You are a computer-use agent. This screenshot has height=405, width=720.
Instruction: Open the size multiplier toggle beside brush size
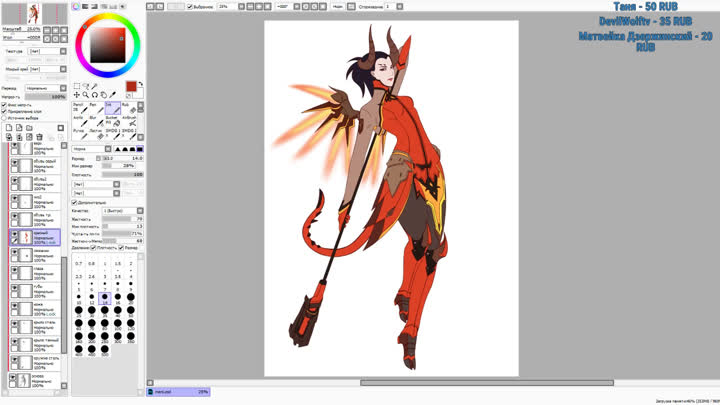[98, 158]
